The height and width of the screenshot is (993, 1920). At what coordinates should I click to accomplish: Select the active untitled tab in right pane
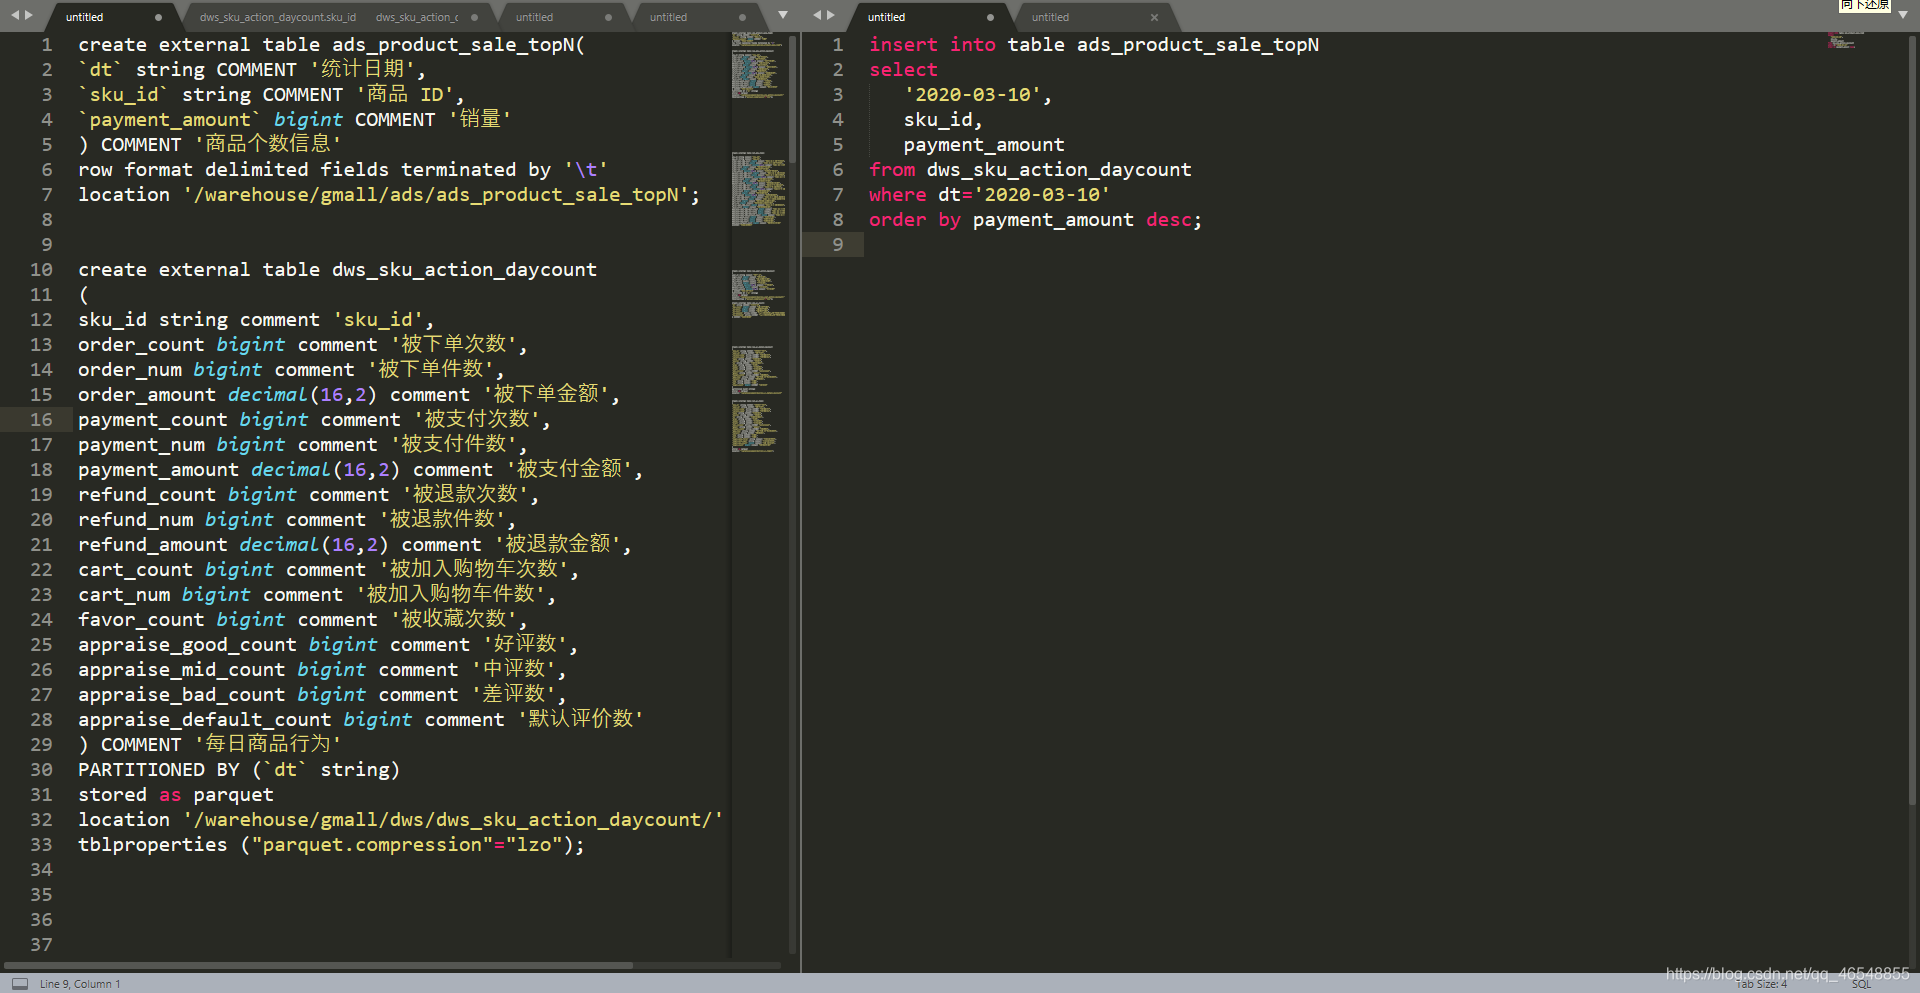click(x=930, y=17)
